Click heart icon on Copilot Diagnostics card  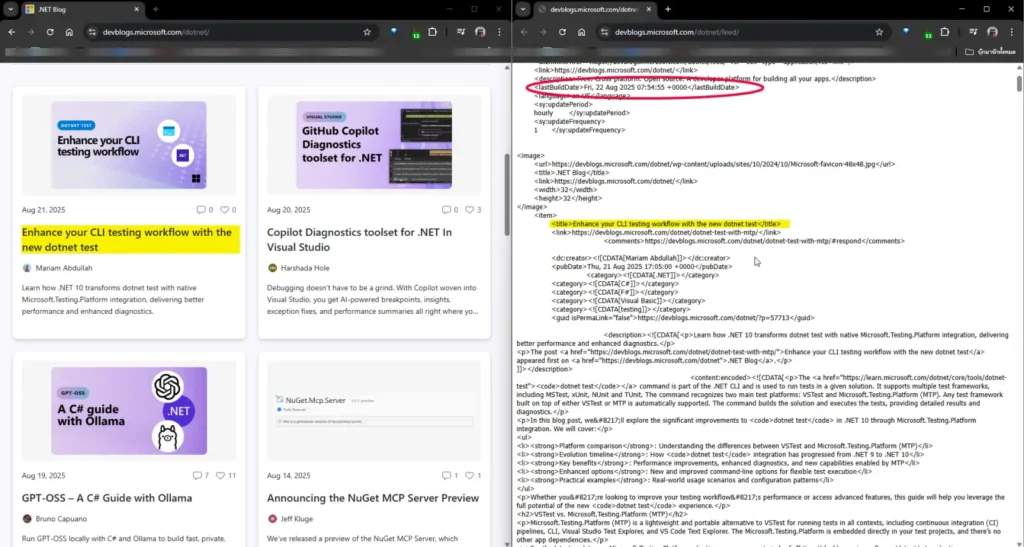point(469,210)
